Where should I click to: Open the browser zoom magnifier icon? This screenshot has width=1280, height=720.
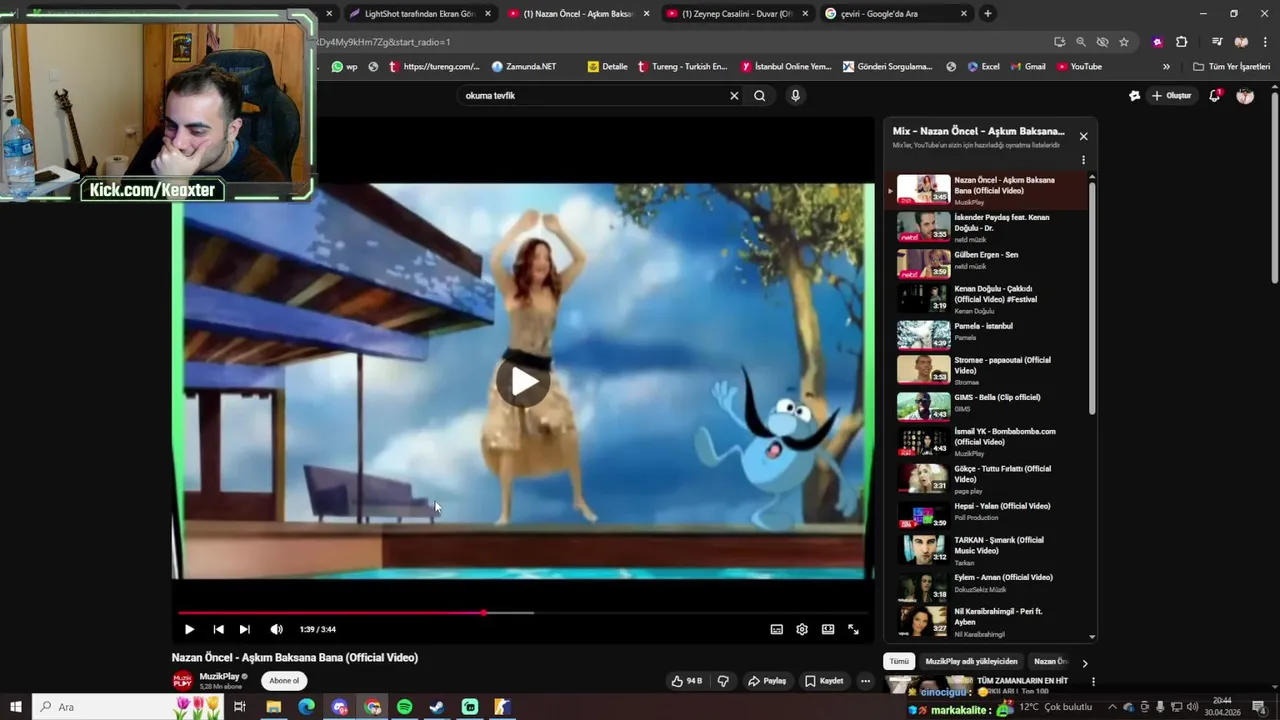[x=1081, y=42]
